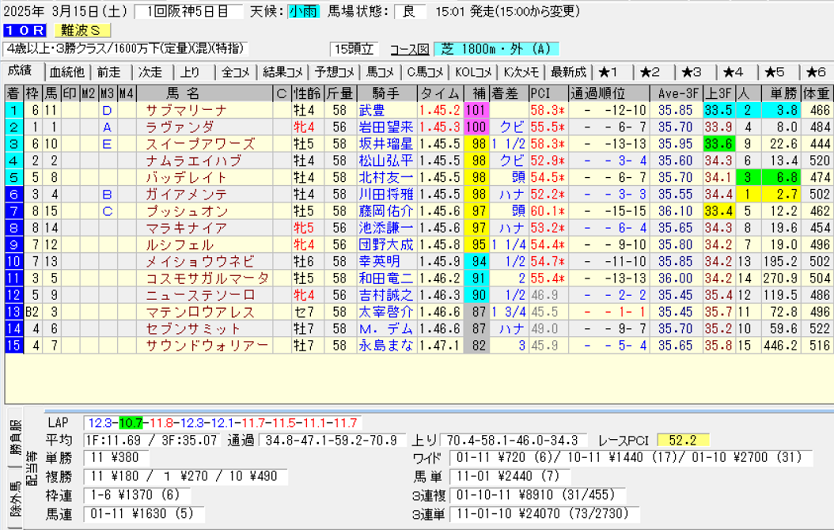
Task: Click the 騎手 column header
Action: 385,93
